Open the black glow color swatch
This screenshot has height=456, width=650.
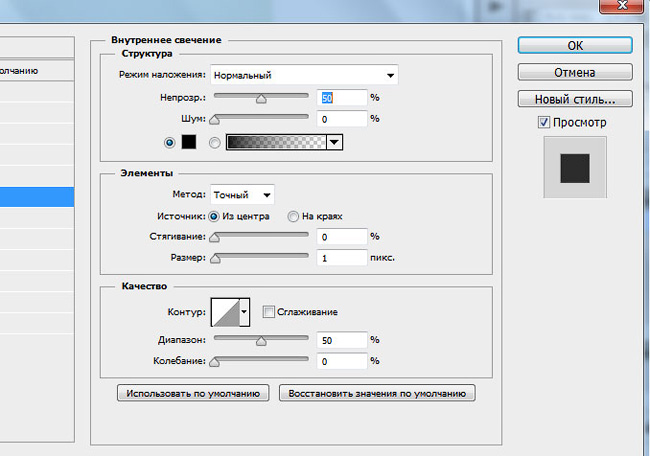(189, 142)
